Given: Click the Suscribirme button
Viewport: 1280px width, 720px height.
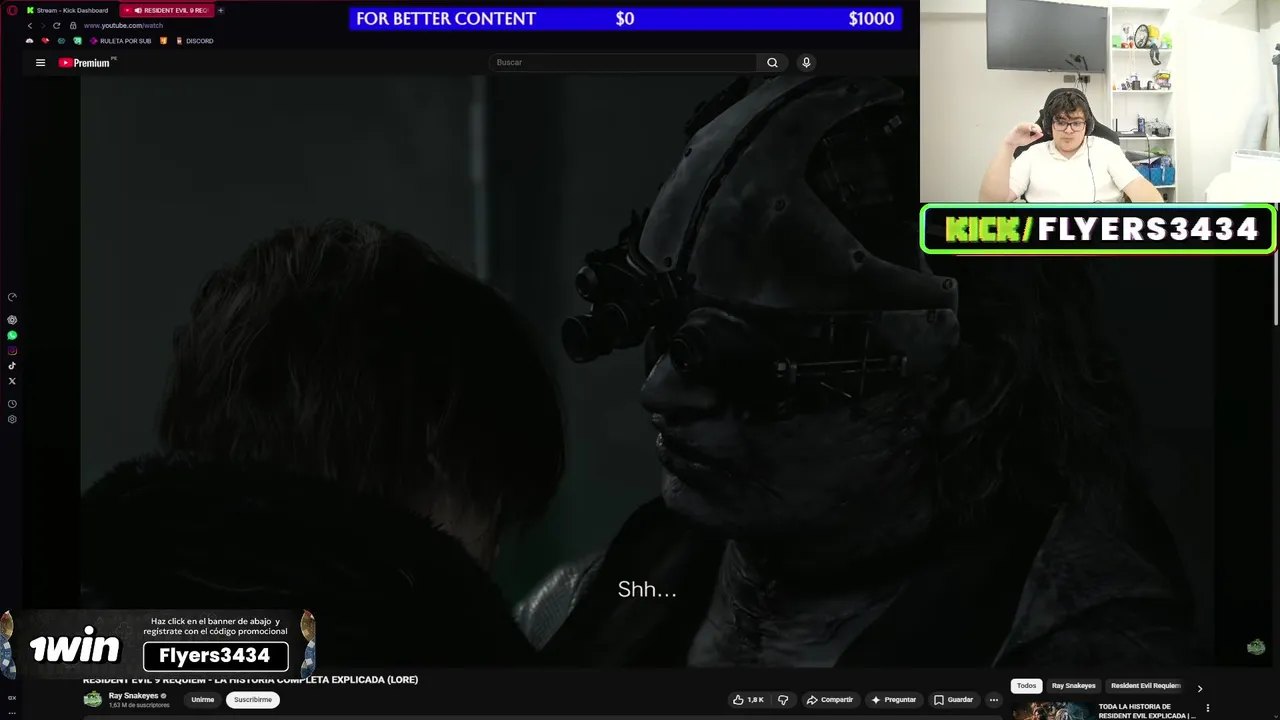Looking at the screenshot, I should point(253,699).
